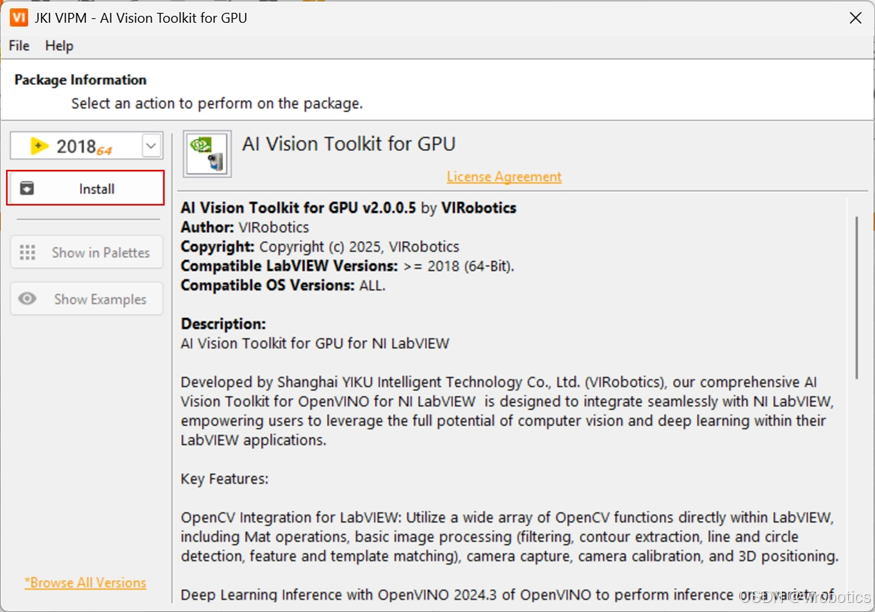This screenshot has height=612, width=875.
Task: Click the Package Information heading
Action: click(x=80, y=80)
